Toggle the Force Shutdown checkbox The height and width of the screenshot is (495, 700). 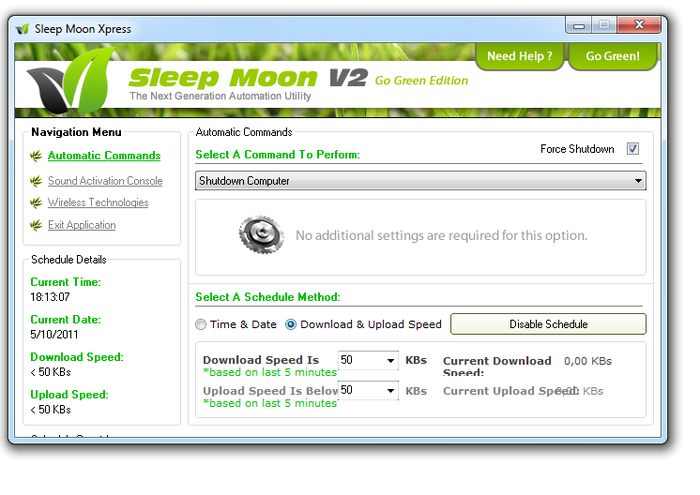coord(633,149)
